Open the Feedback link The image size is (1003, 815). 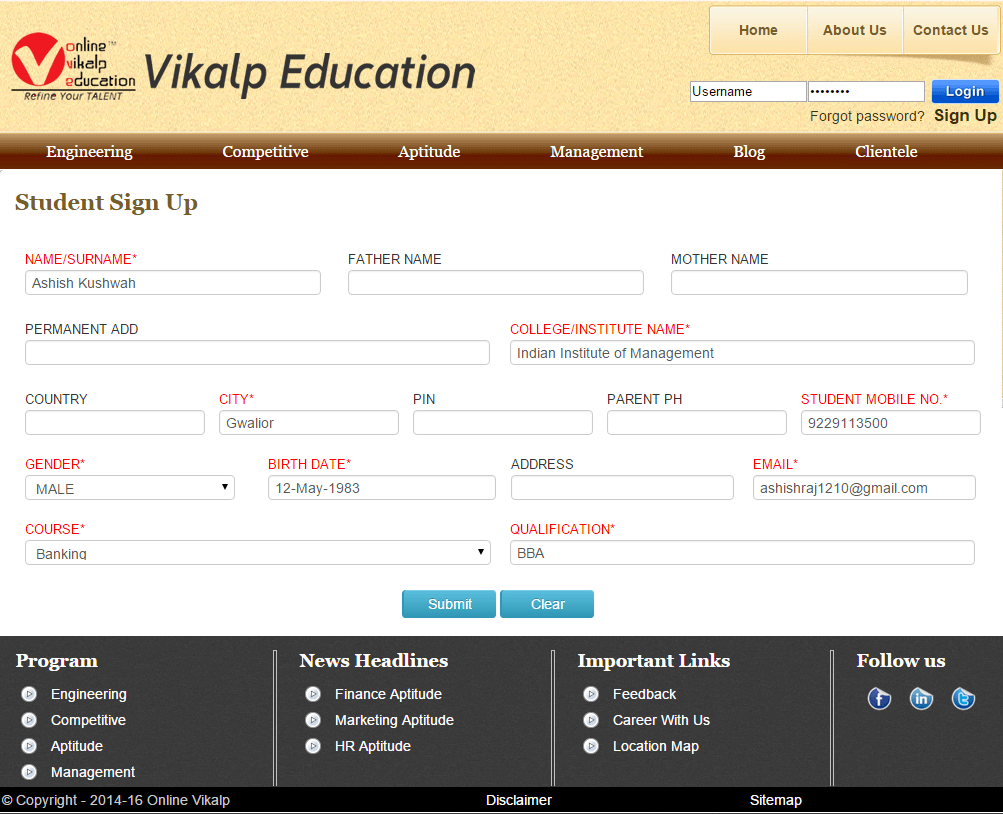pos(644,694)
